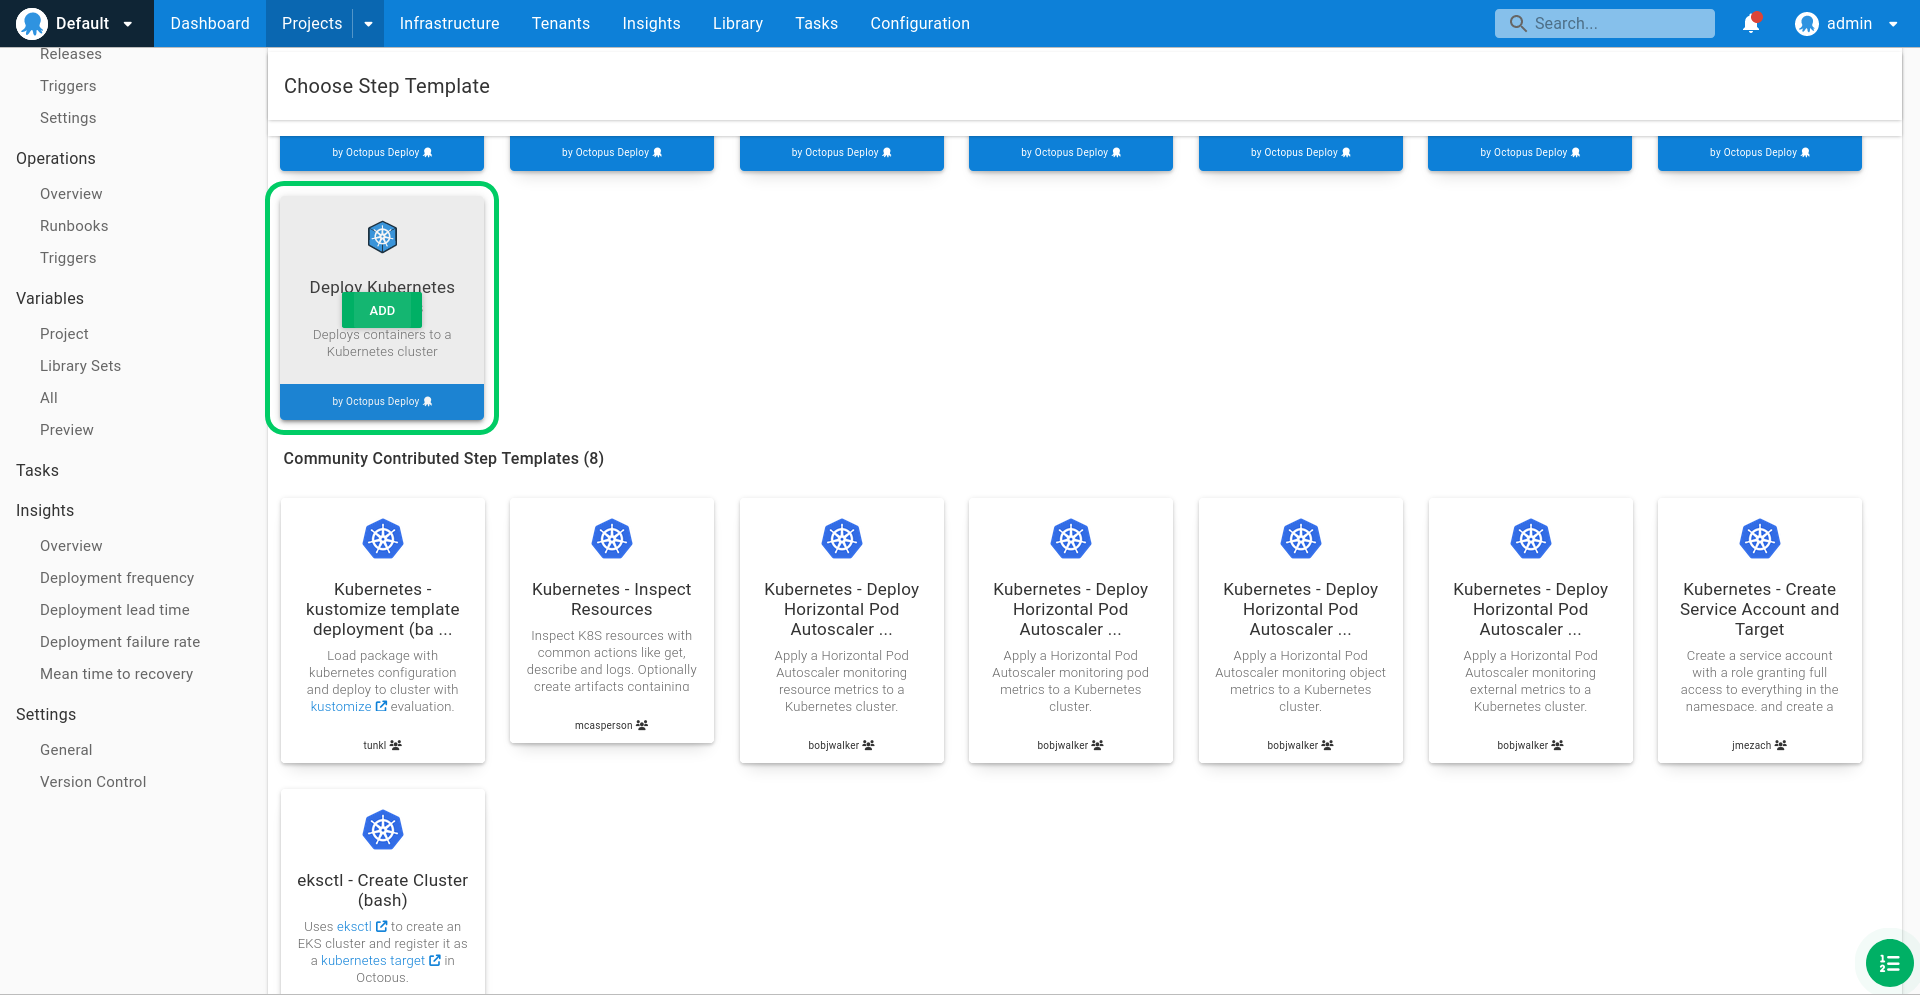
Task: Open the kustomize external link
Action: point(348,707)
